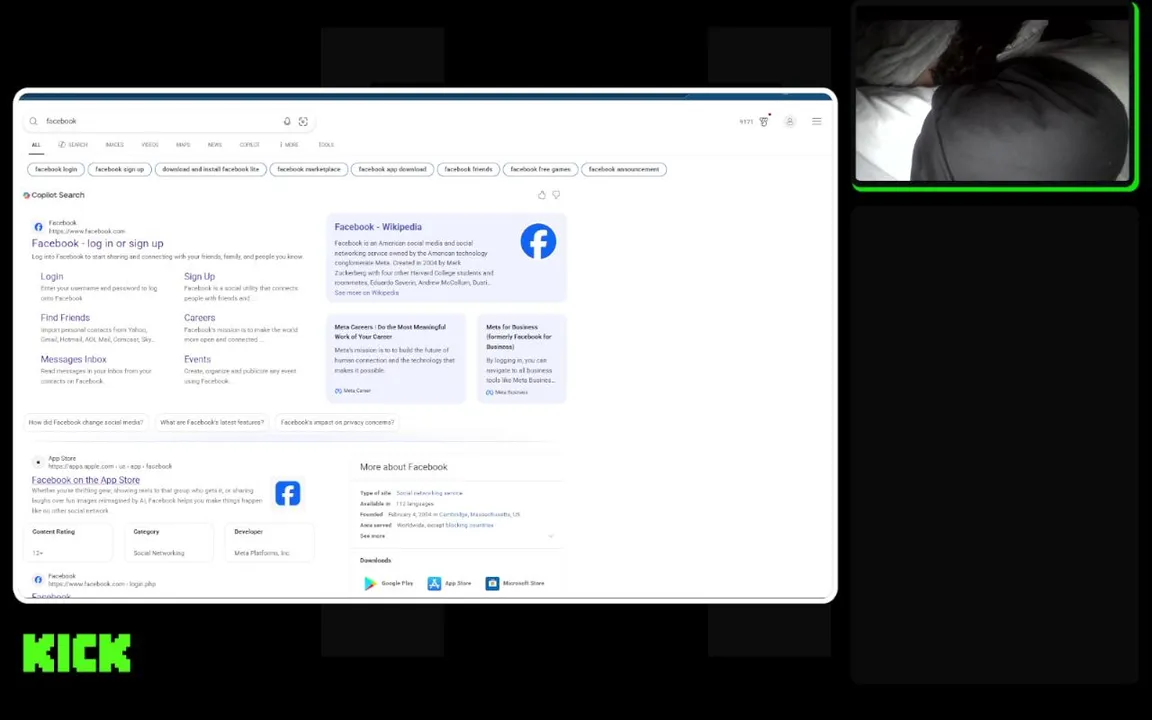Click Facebook favicon for login.php result
1152x720 pixels.
point(38,580)
